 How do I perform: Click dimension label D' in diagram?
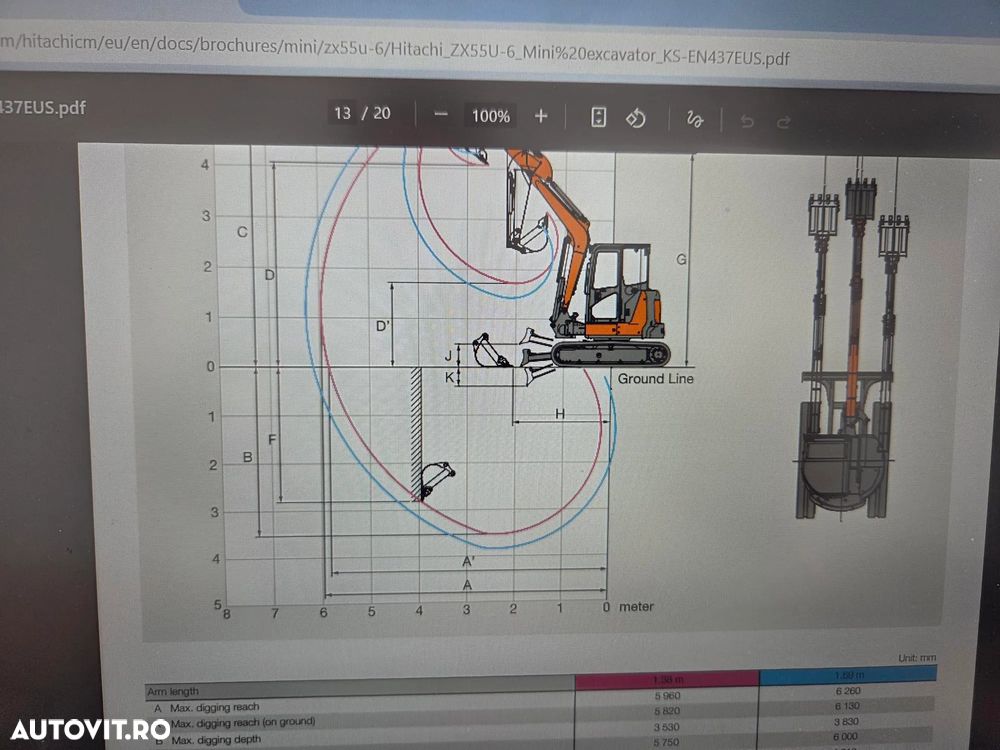pyautogui.click(x=383, y=326)
